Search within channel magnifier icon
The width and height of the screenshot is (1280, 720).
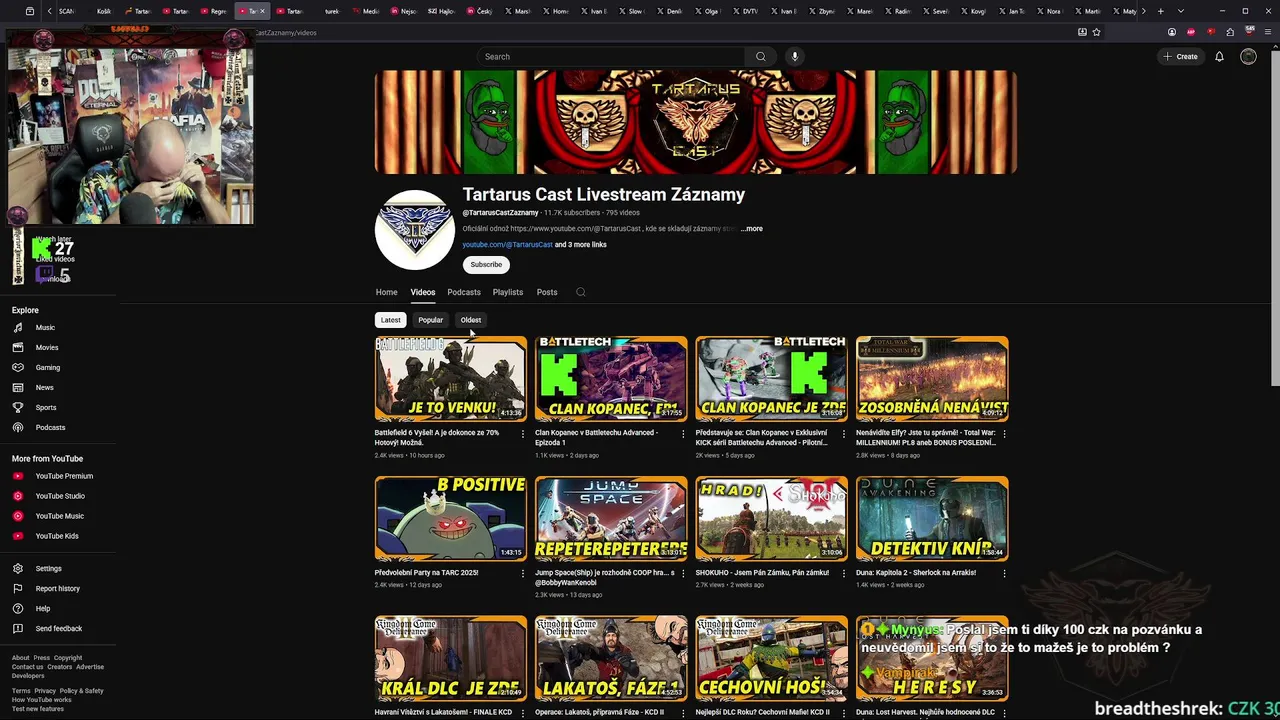[x=581, y=292]
